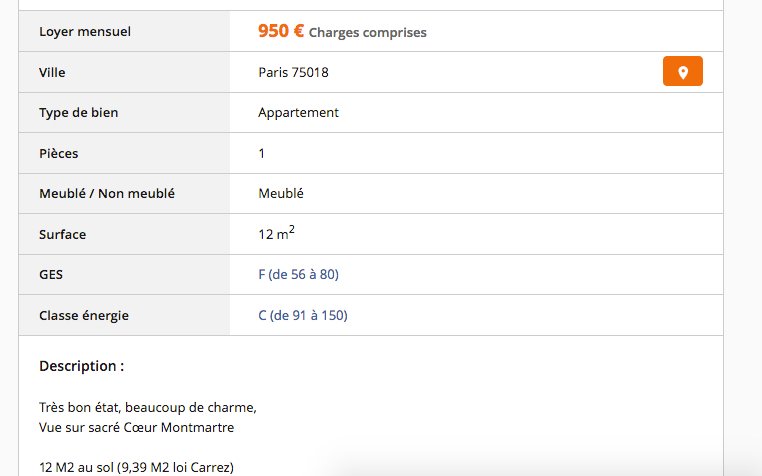Click the Vue sur sacré Cœur Montmartre line
The image size is (762, 476).
[x=137, y=427]
